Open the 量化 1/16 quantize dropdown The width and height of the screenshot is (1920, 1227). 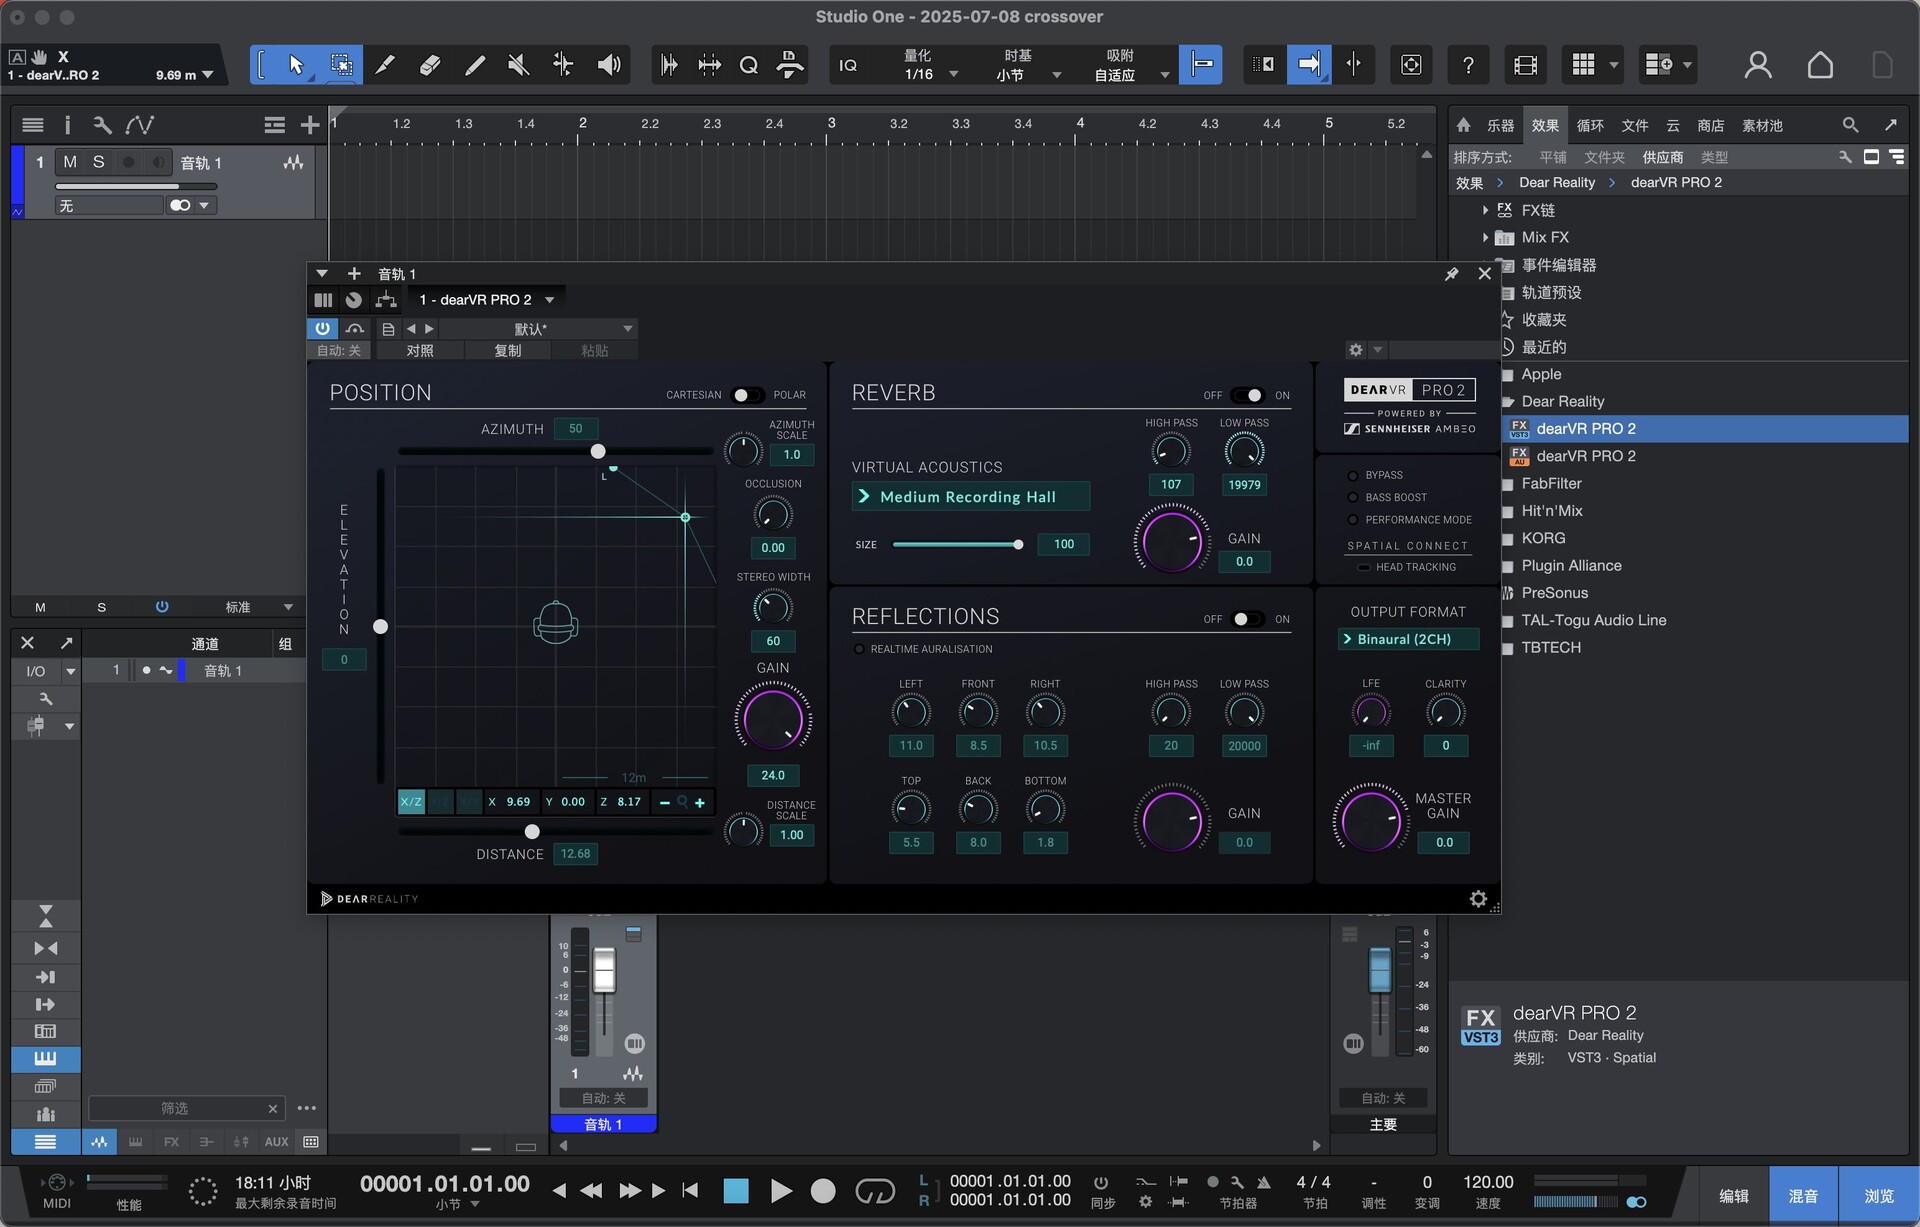click(930, 65)
